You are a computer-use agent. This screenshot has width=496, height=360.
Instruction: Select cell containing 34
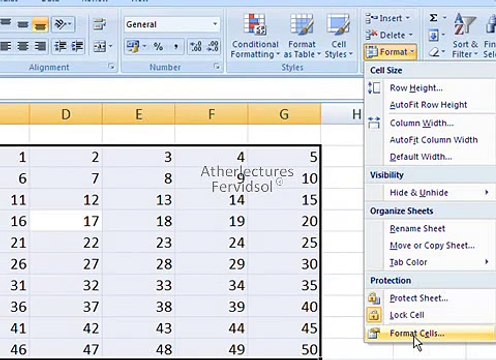click(x=211, y=285)
